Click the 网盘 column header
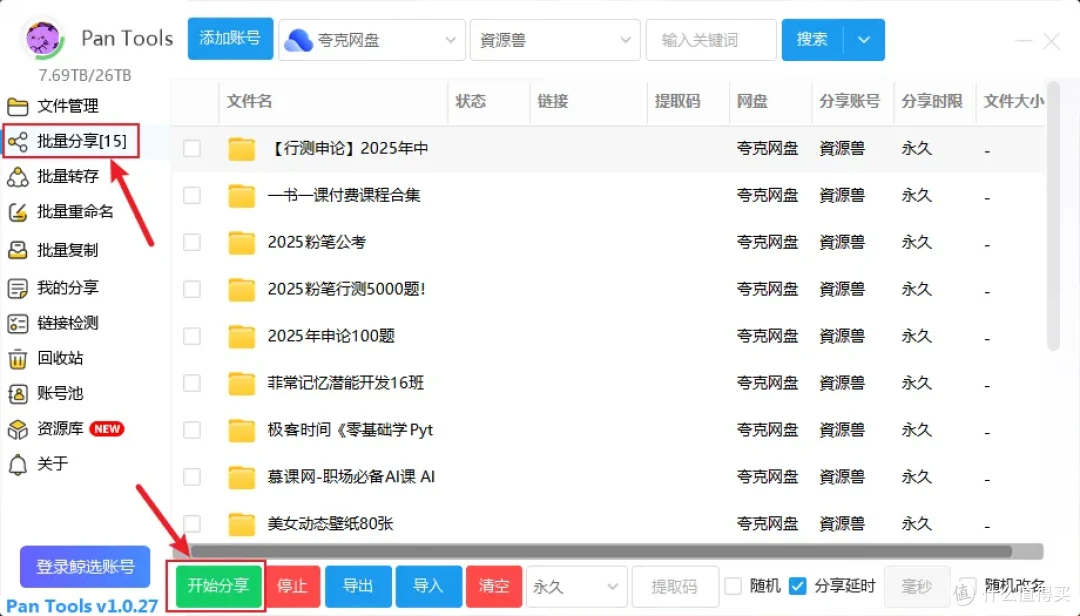The image size is (1080, 616). [x=752, y=101]
